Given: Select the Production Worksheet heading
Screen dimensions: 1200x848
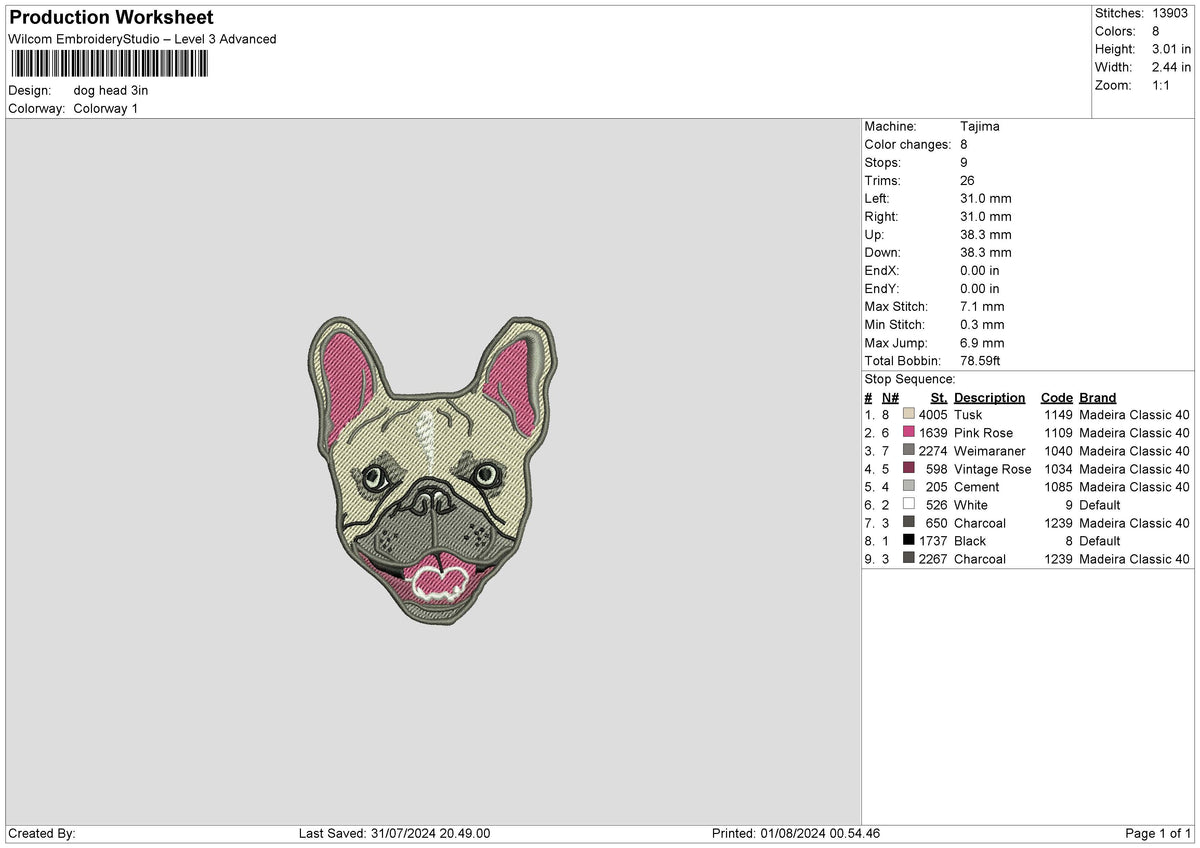Looking at the screenshot, I should pyautogui.click(x=110, y=17).
